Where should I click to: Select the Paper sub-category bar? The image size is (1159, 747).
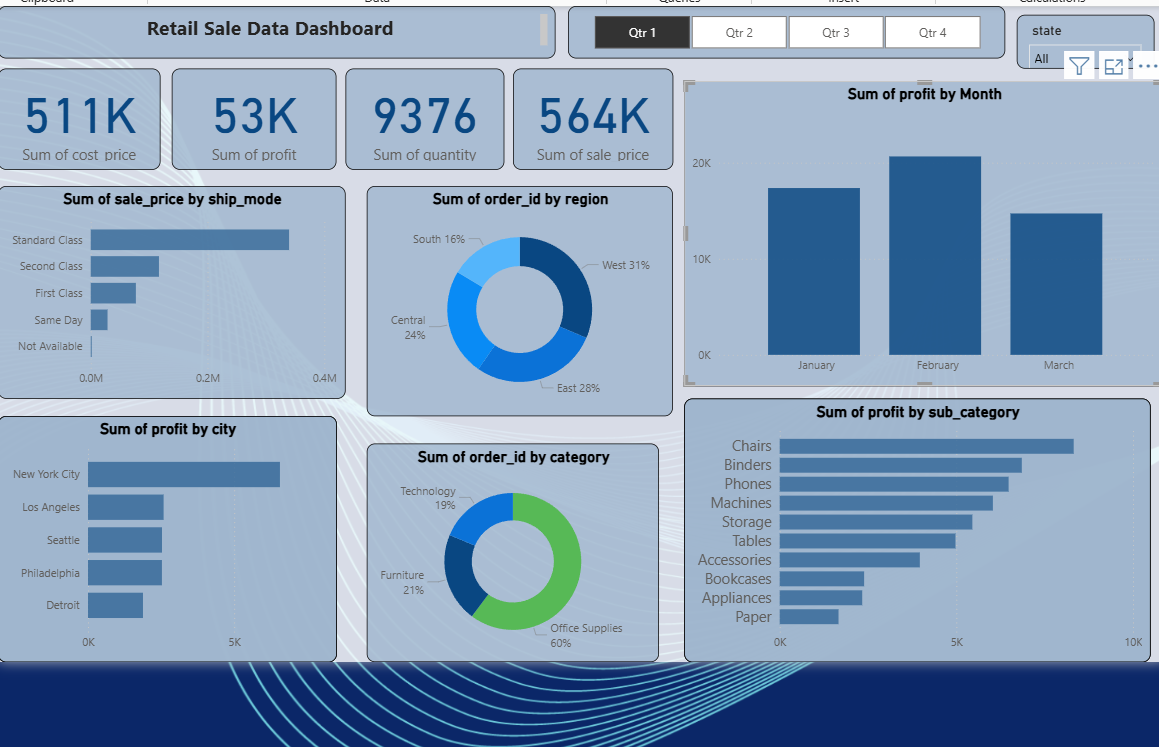point(808,617)
